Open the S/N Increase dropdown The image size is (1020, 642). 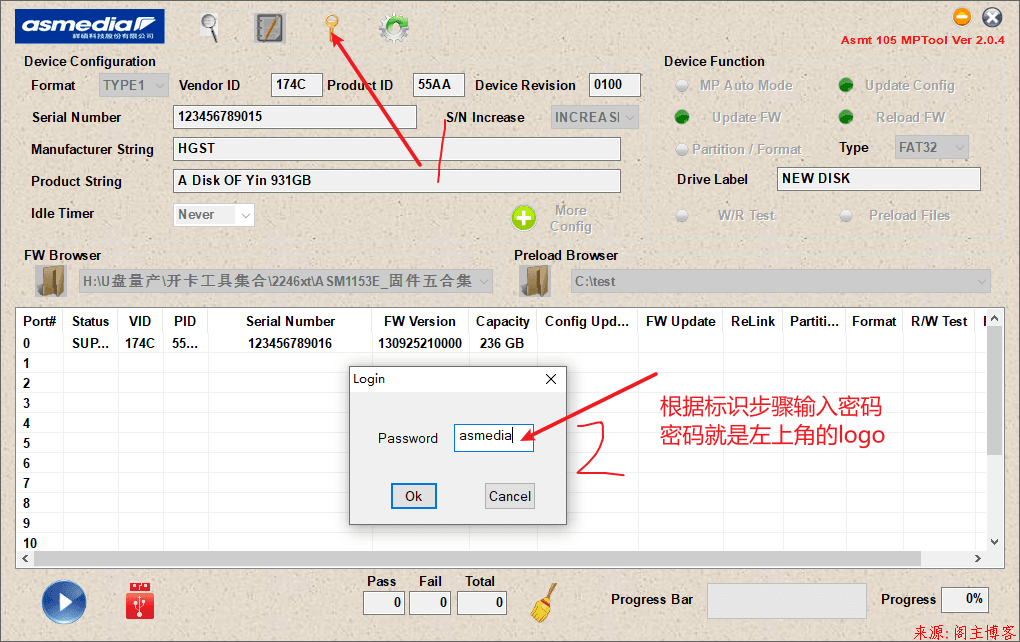click(x=595, y=117)
